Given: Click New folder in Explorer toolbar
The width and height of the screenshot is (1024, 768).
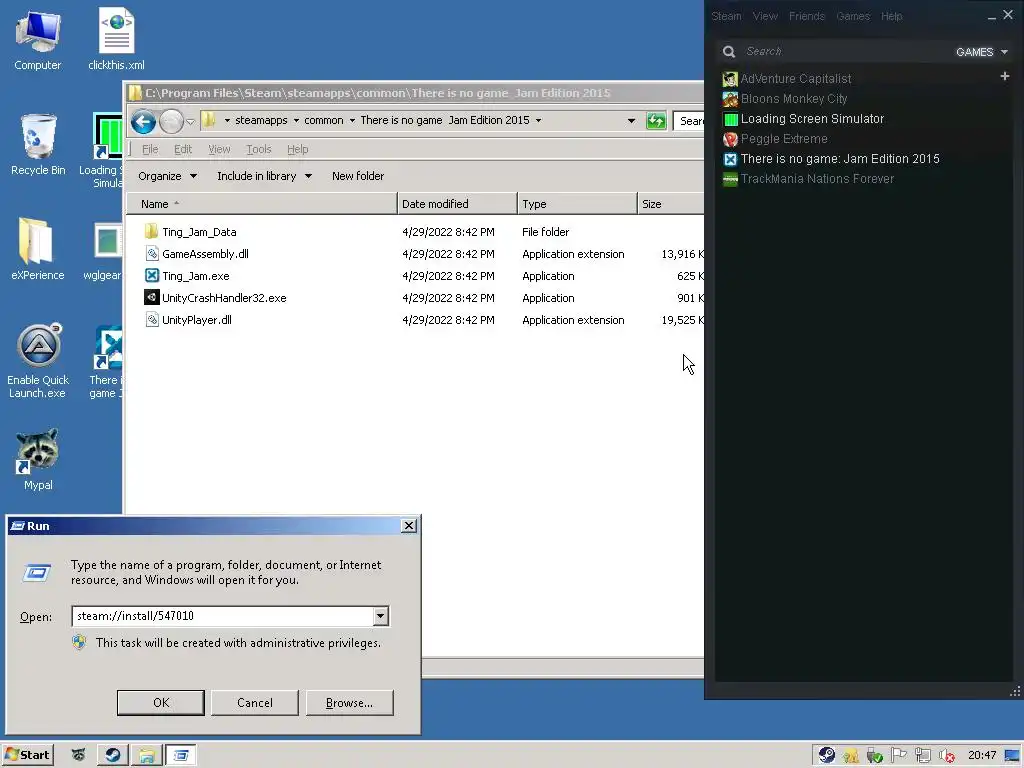Looking at the screenshot, I should (358, 176).
